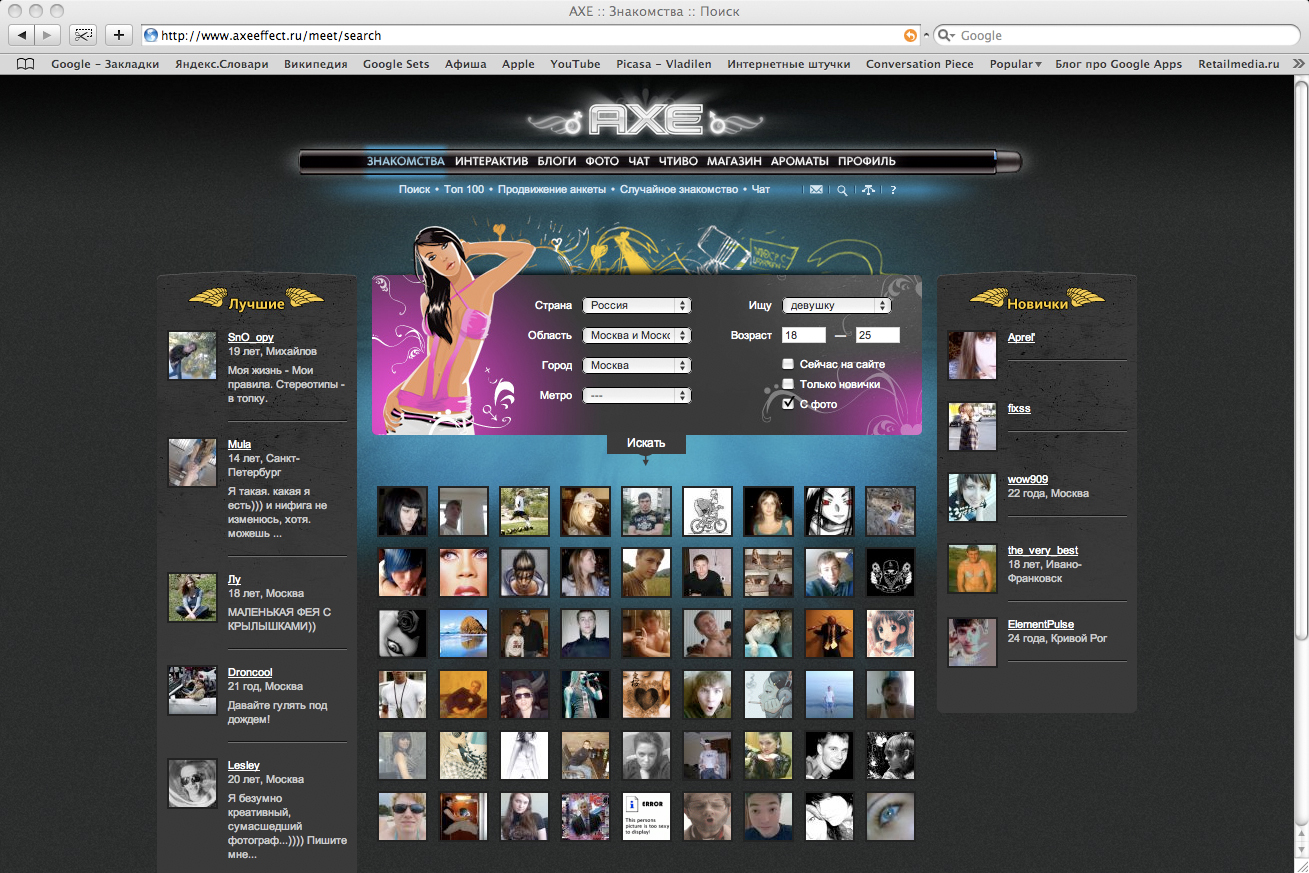Go back with Safari's back arrow
This screenshot has width=1309, height=873.
tap(22, 35)
